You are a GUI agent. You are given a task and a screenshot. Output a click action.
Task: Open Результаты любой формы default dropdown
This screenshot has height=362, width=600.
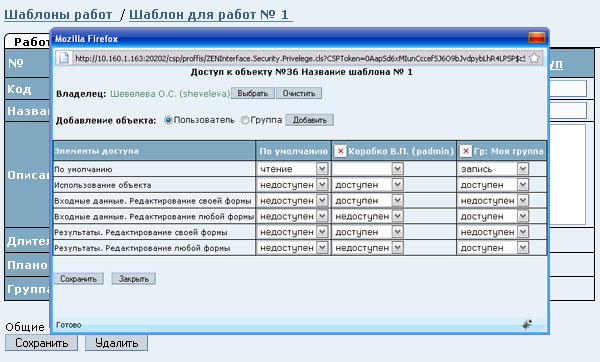(x=293, y=248)
